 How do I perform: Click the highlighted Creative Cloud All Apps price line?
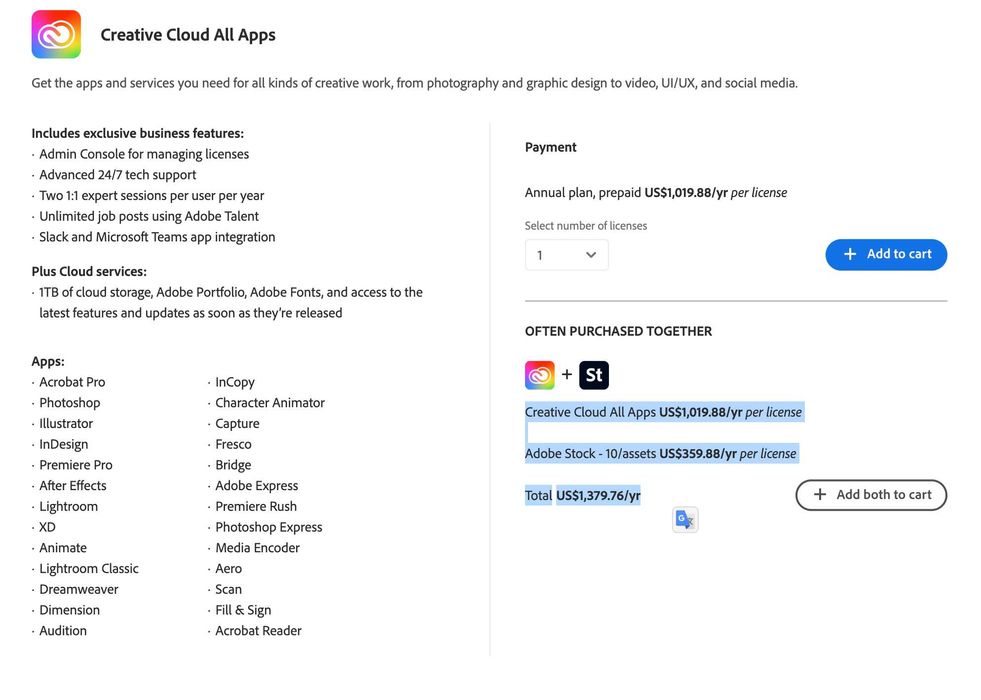pyautogui.click(x=663, y=412)
